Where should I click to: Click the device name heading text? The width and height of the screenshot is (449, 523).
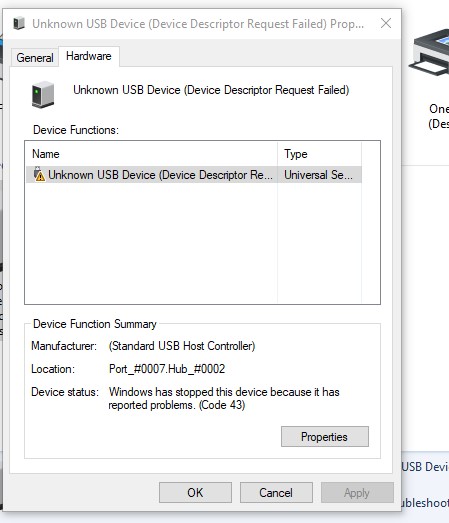pyautogui.click(x=211, y=90)
